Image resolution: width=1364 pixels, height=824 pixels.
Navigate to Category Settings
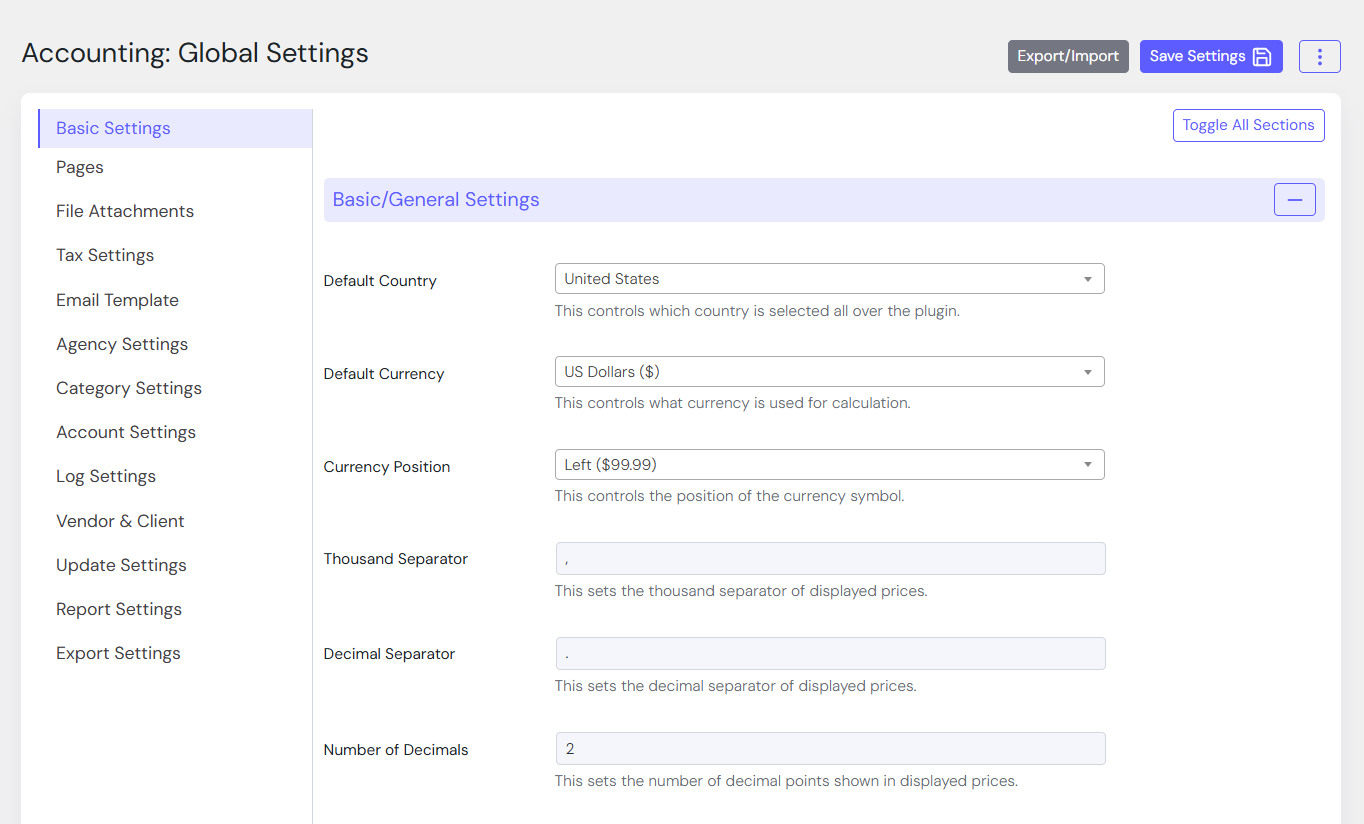click(129, 389)
